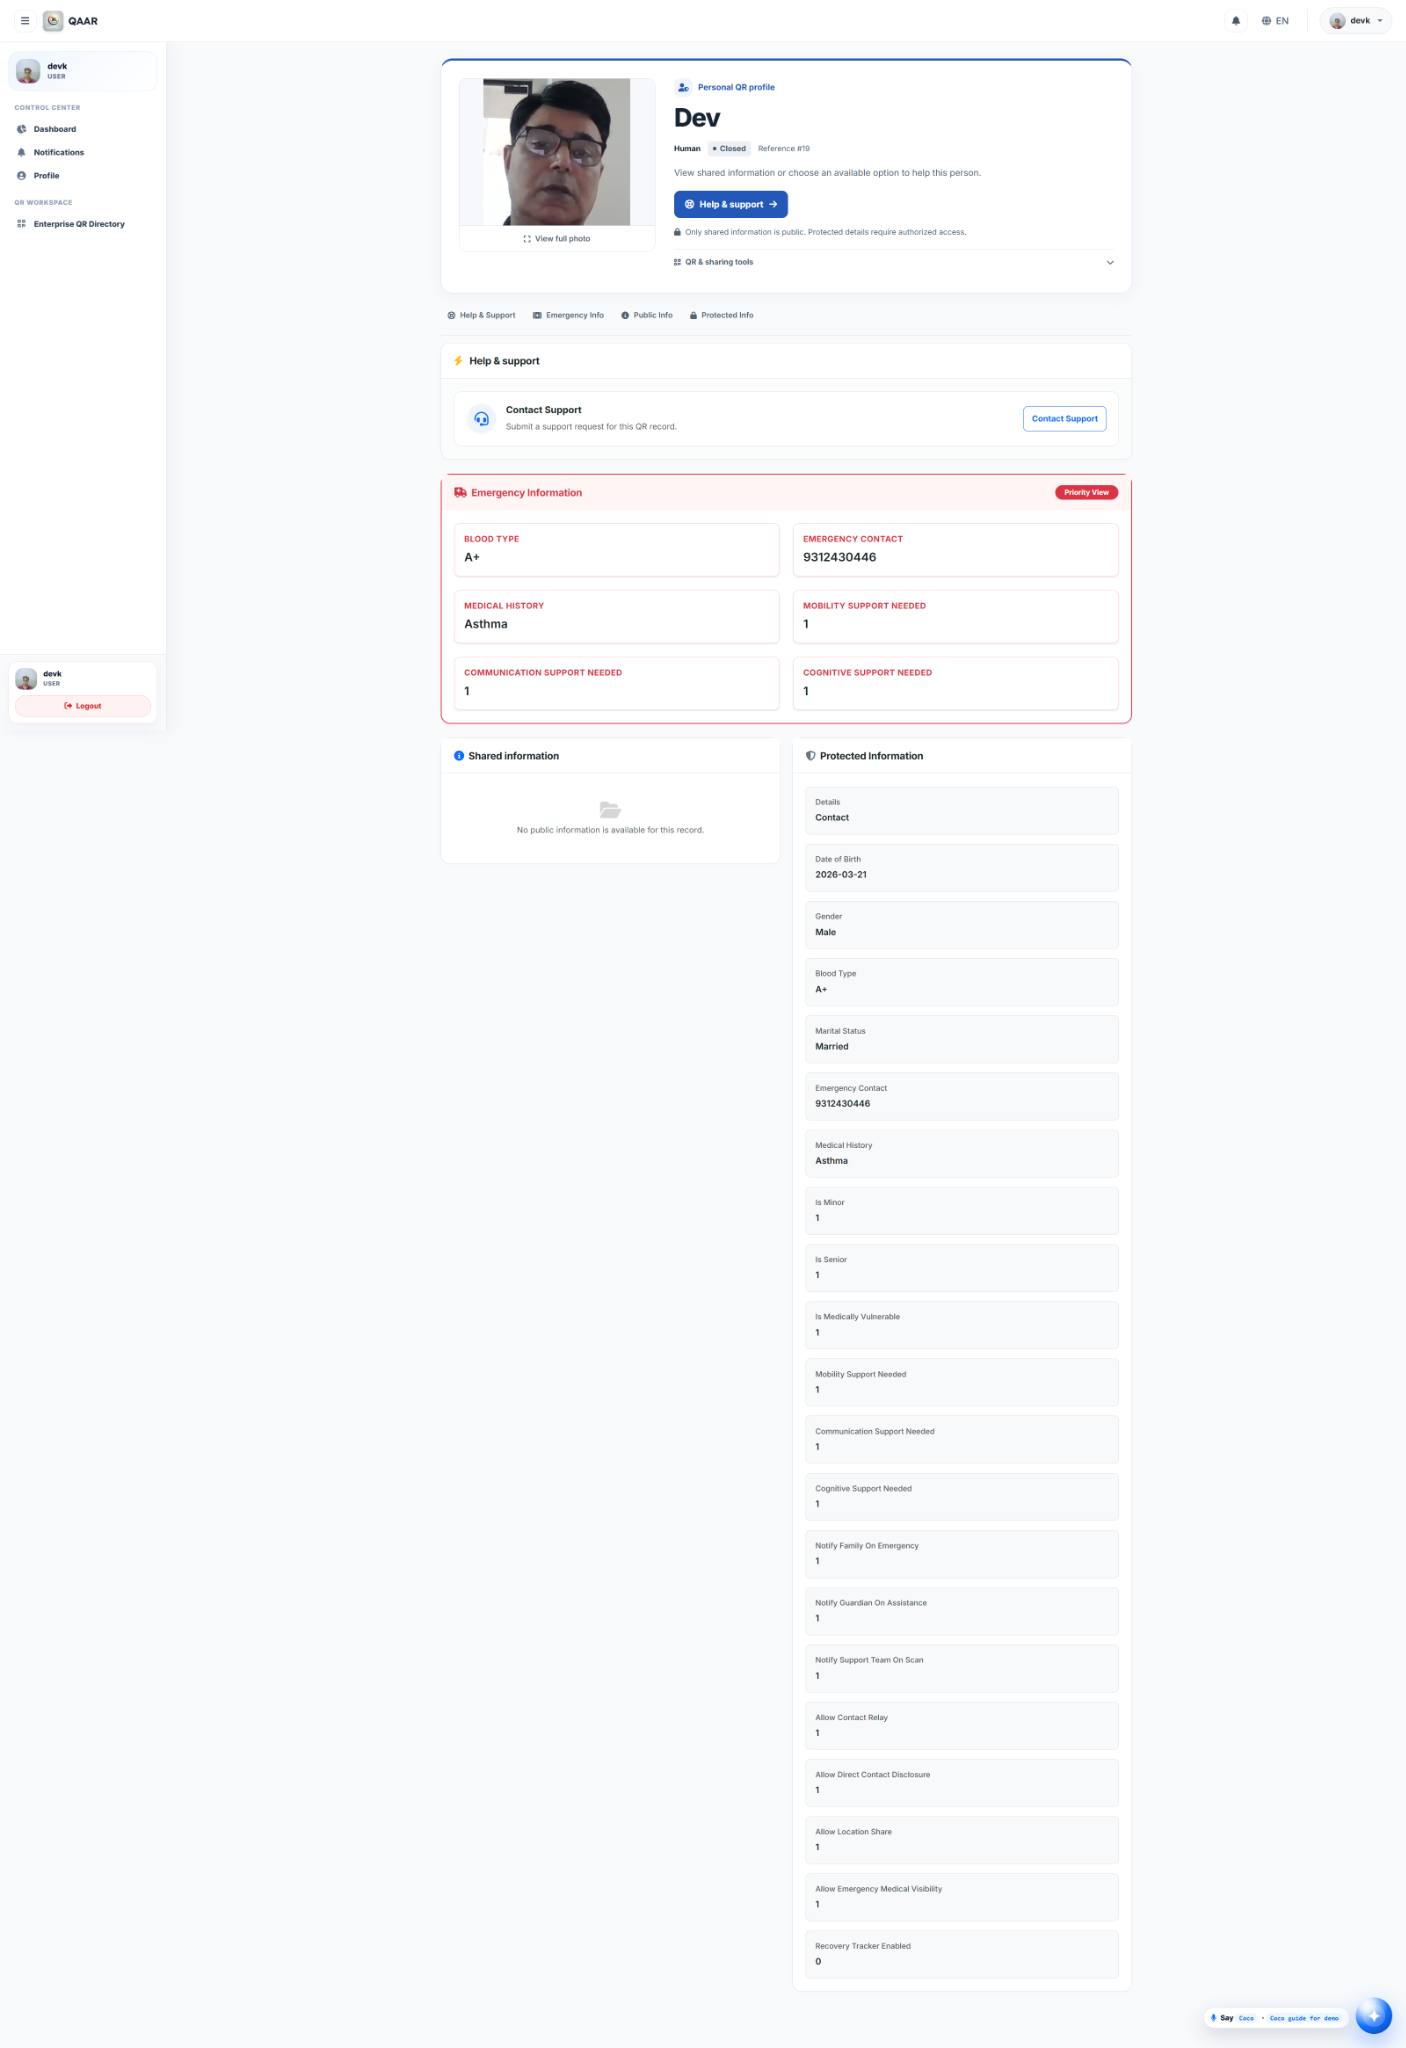
Task: Click the Gender Male row
Action: tap(961, 925)
